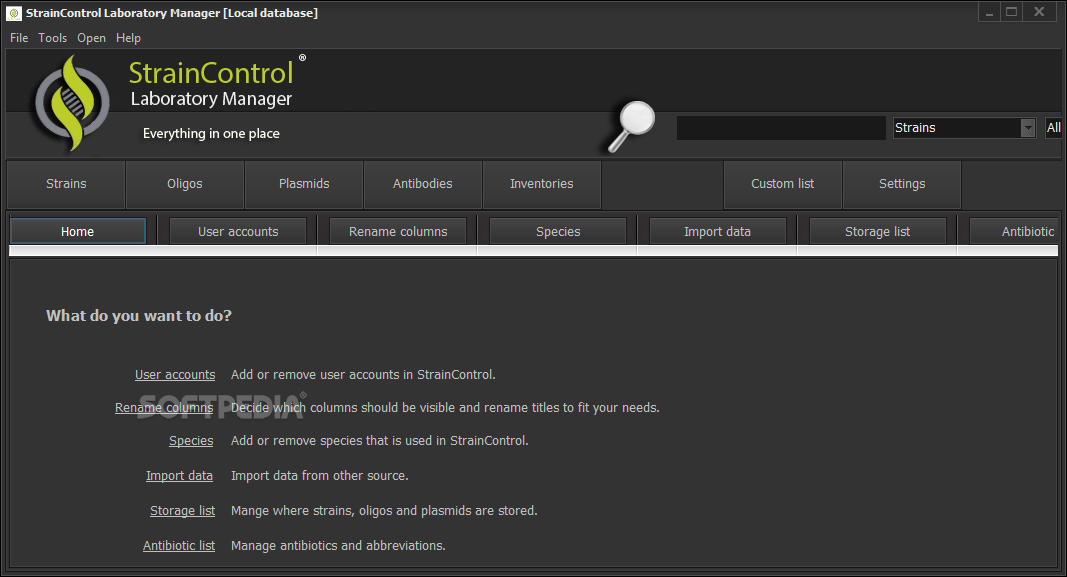Click the Antibiotic toolbar button
The image size is (1067, 577).
tap(1014, 231)
